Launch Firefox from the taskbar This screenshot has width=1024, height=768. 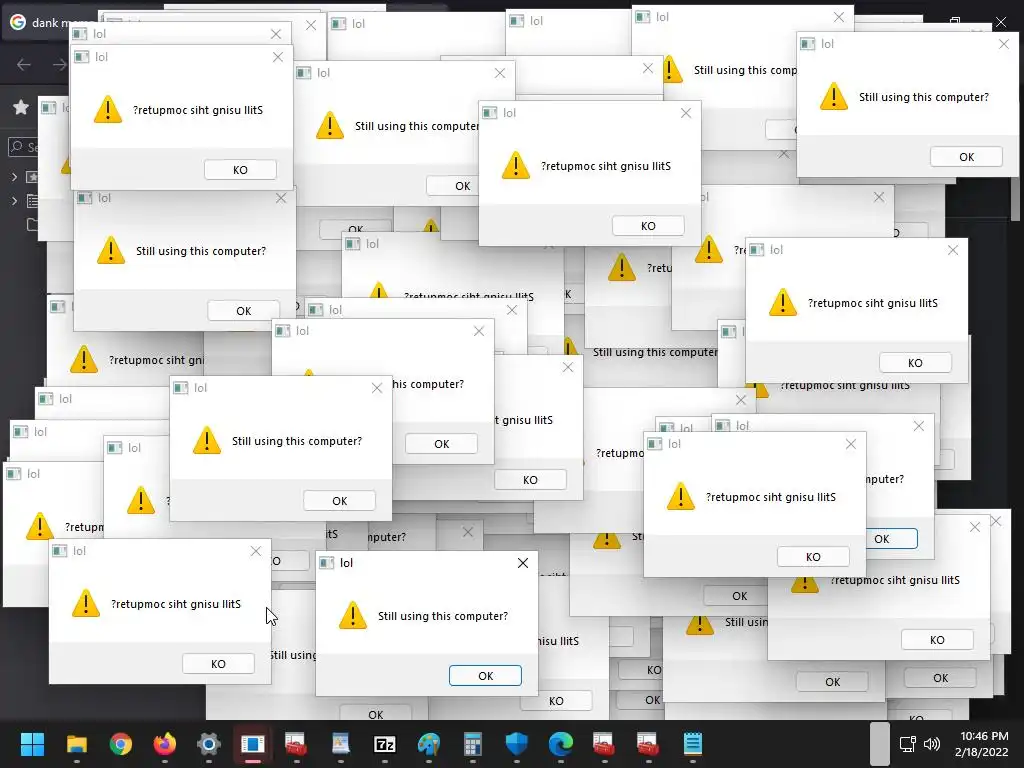[x=165, y=744]
